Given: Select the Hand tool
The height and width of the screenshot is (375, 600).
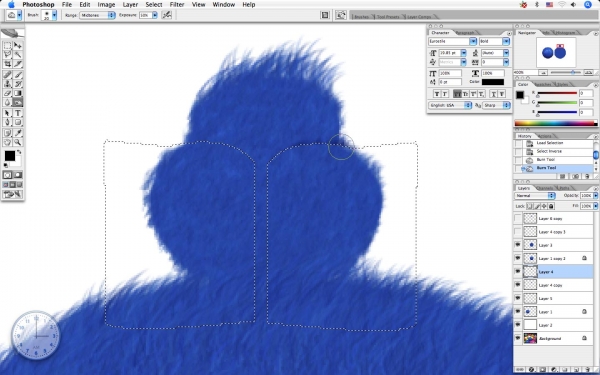Looking at the screenshot, I should (8, 142).
